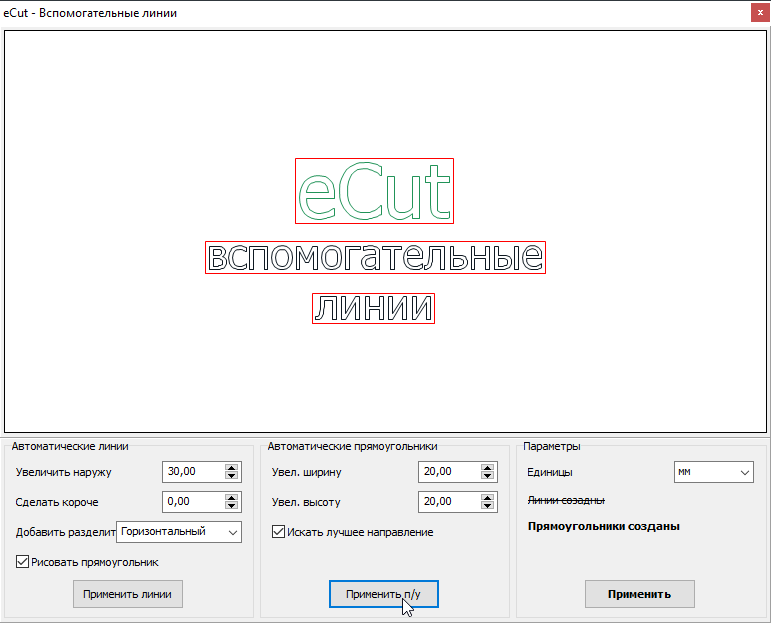
Task: Open the 'Единицы' units dropdown
Action: [x=713, y=472]
